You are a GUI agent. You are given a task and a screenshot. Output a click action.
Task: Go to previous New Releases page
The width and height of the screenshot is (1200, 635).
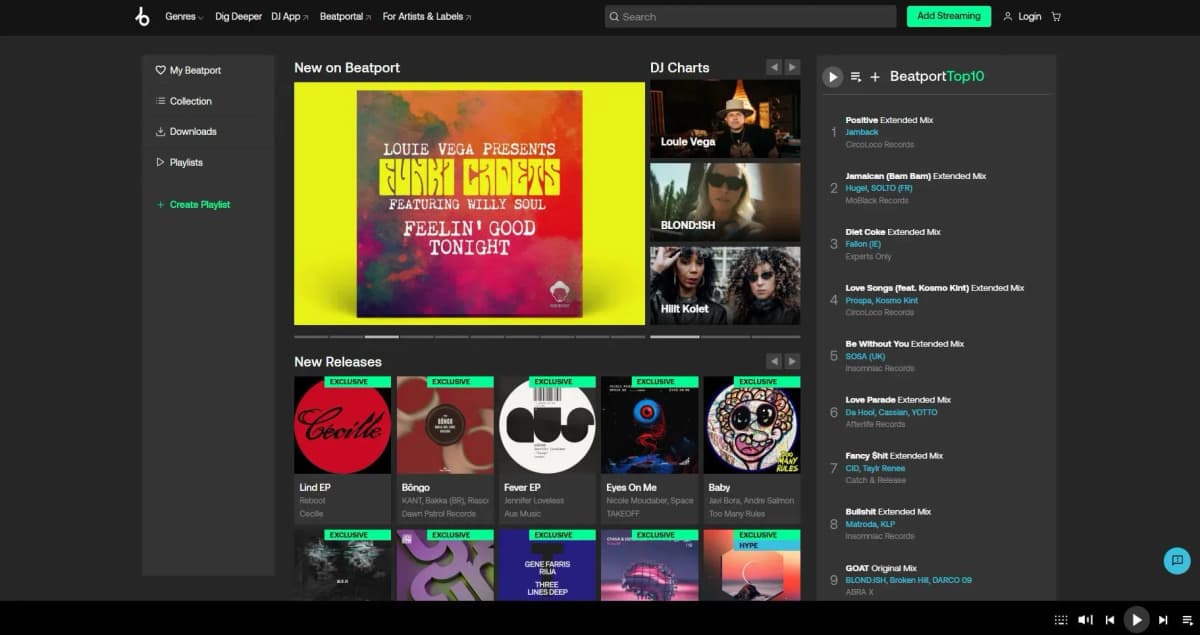coord(774,361)
